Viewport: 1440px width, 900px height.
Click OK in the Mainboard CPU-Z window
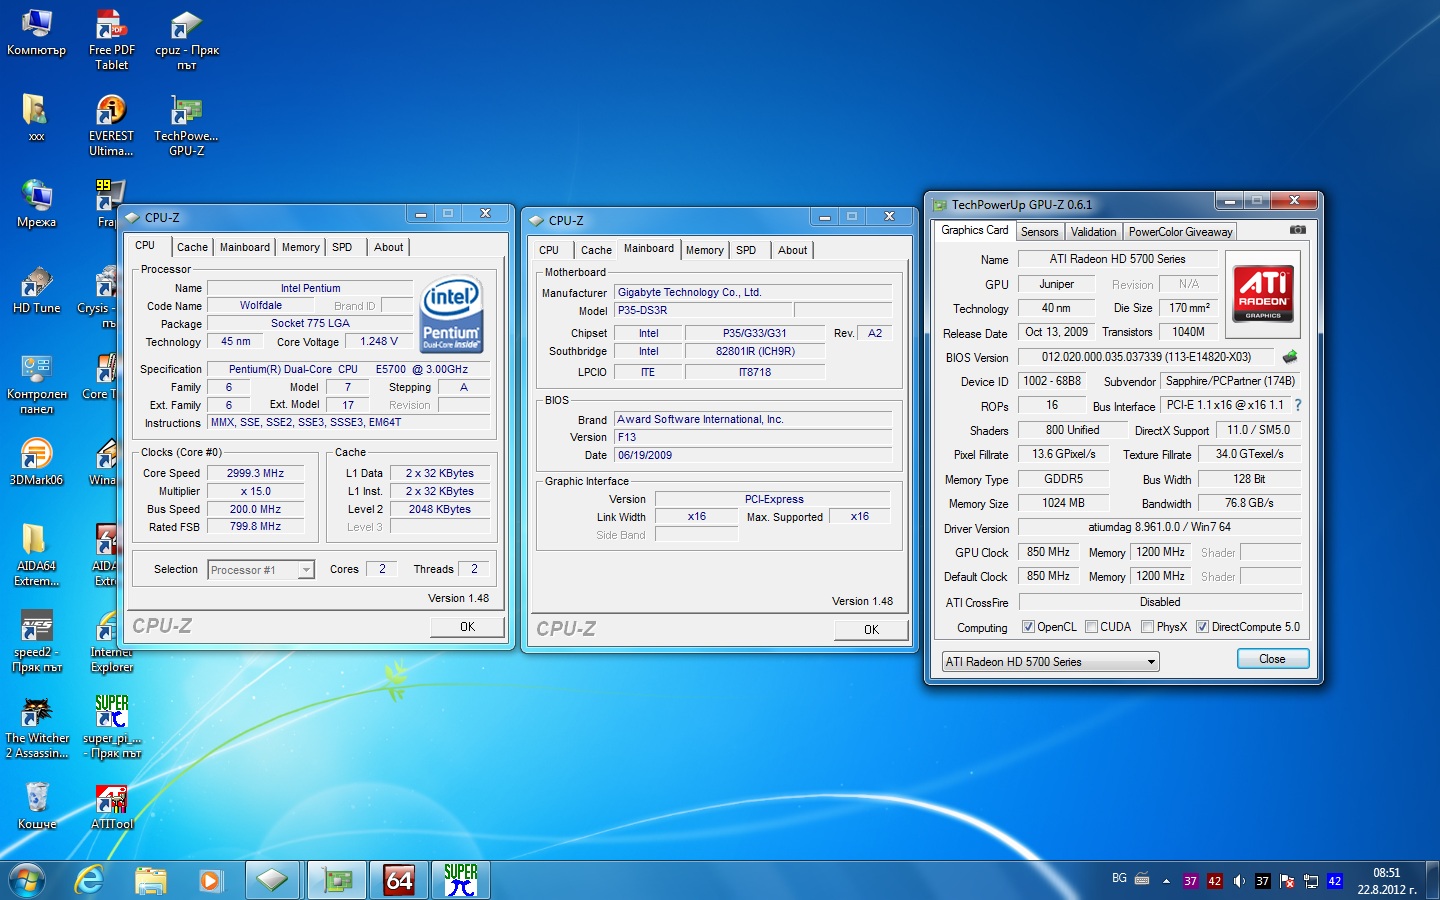click(x=871, y=629)
